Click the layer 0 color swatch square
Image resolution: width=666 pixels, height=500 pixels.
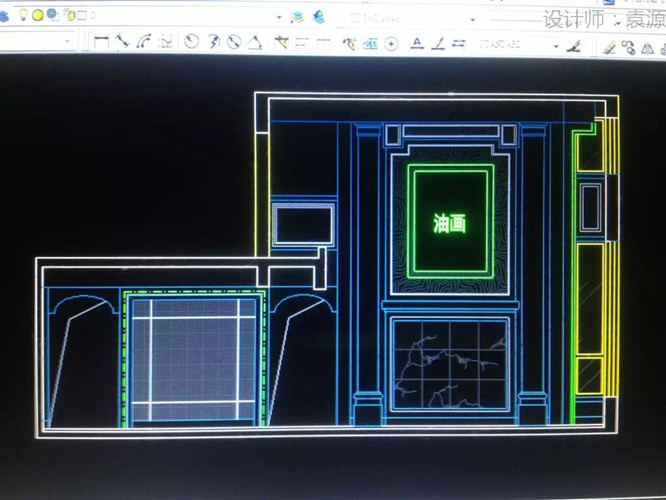pos(82,15)
